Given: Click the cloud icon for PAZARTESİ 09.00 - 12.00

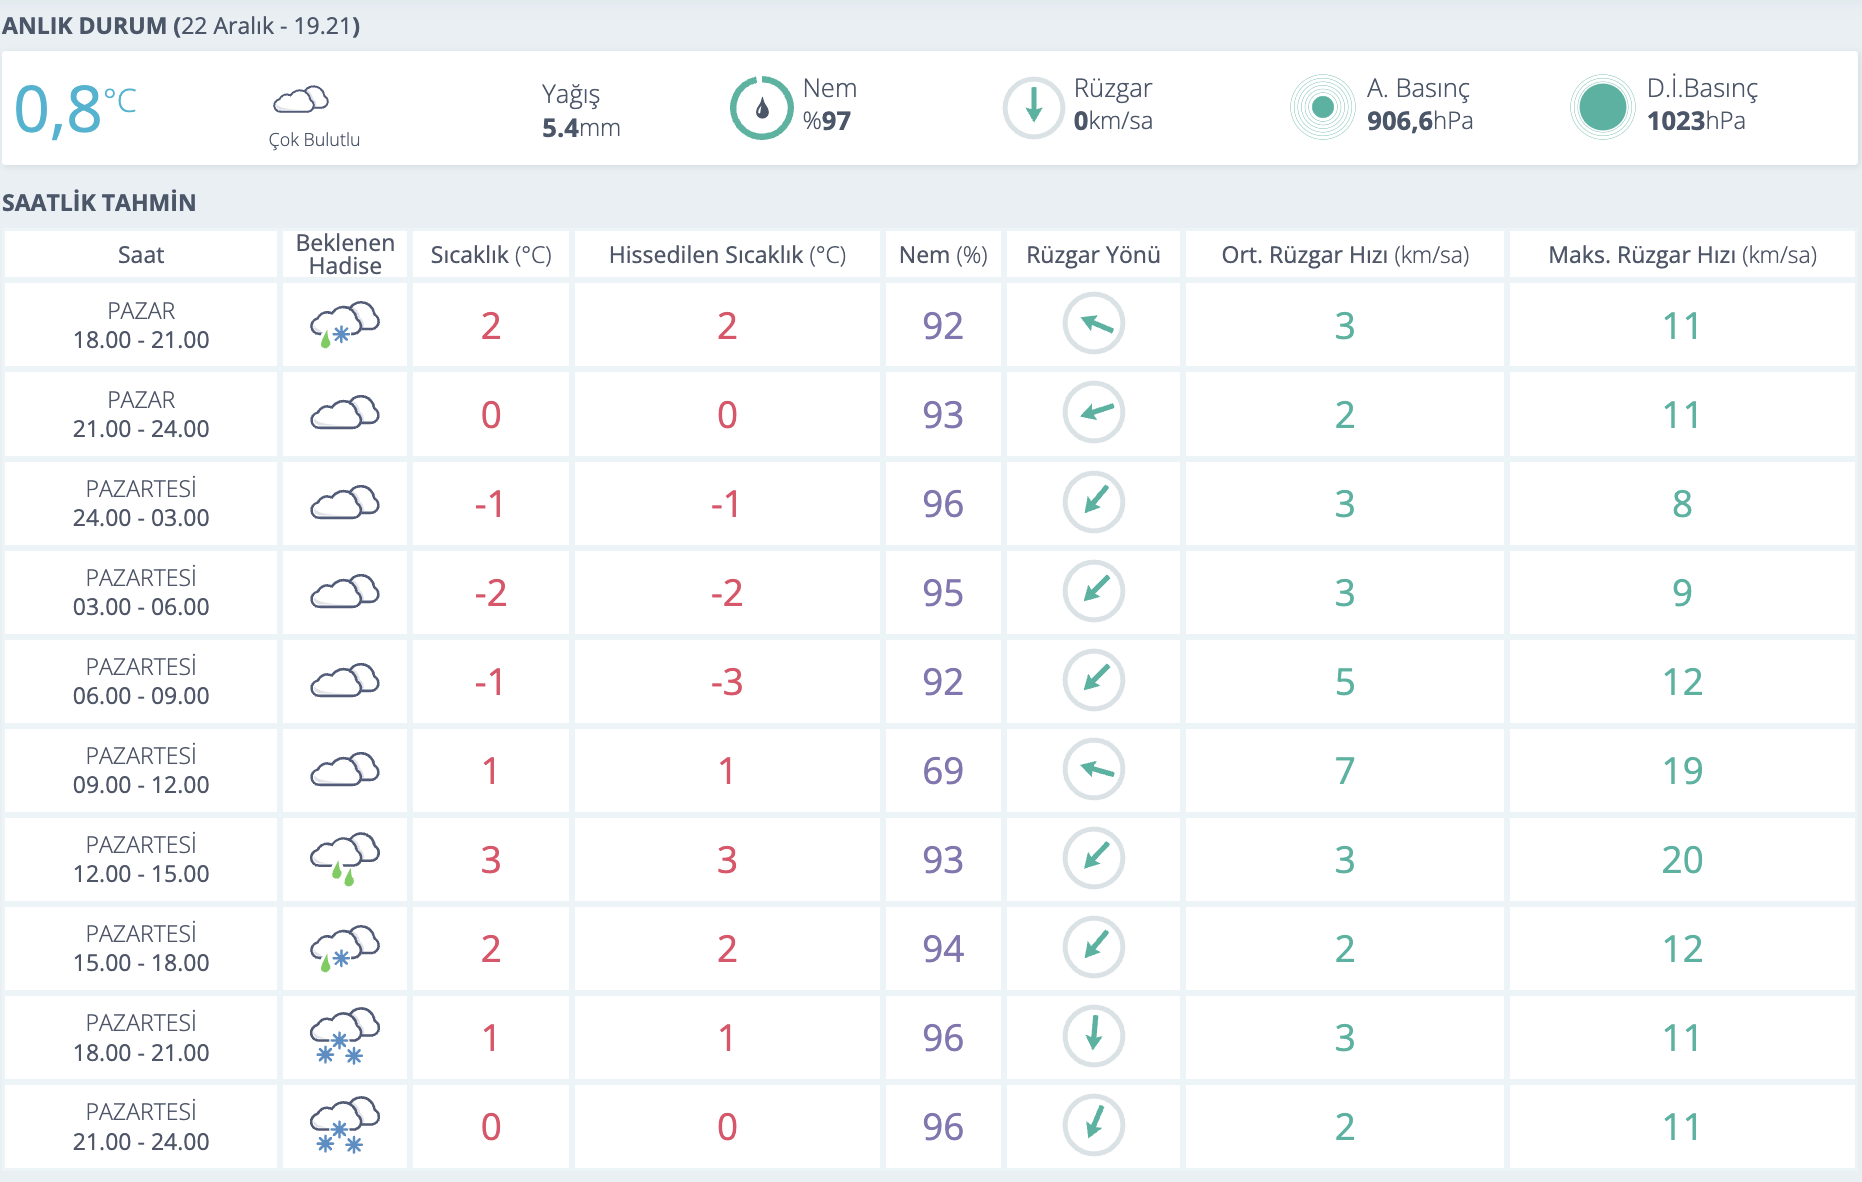Looking at the screenshot, I should pyautogui.click(x=345, y=769).
